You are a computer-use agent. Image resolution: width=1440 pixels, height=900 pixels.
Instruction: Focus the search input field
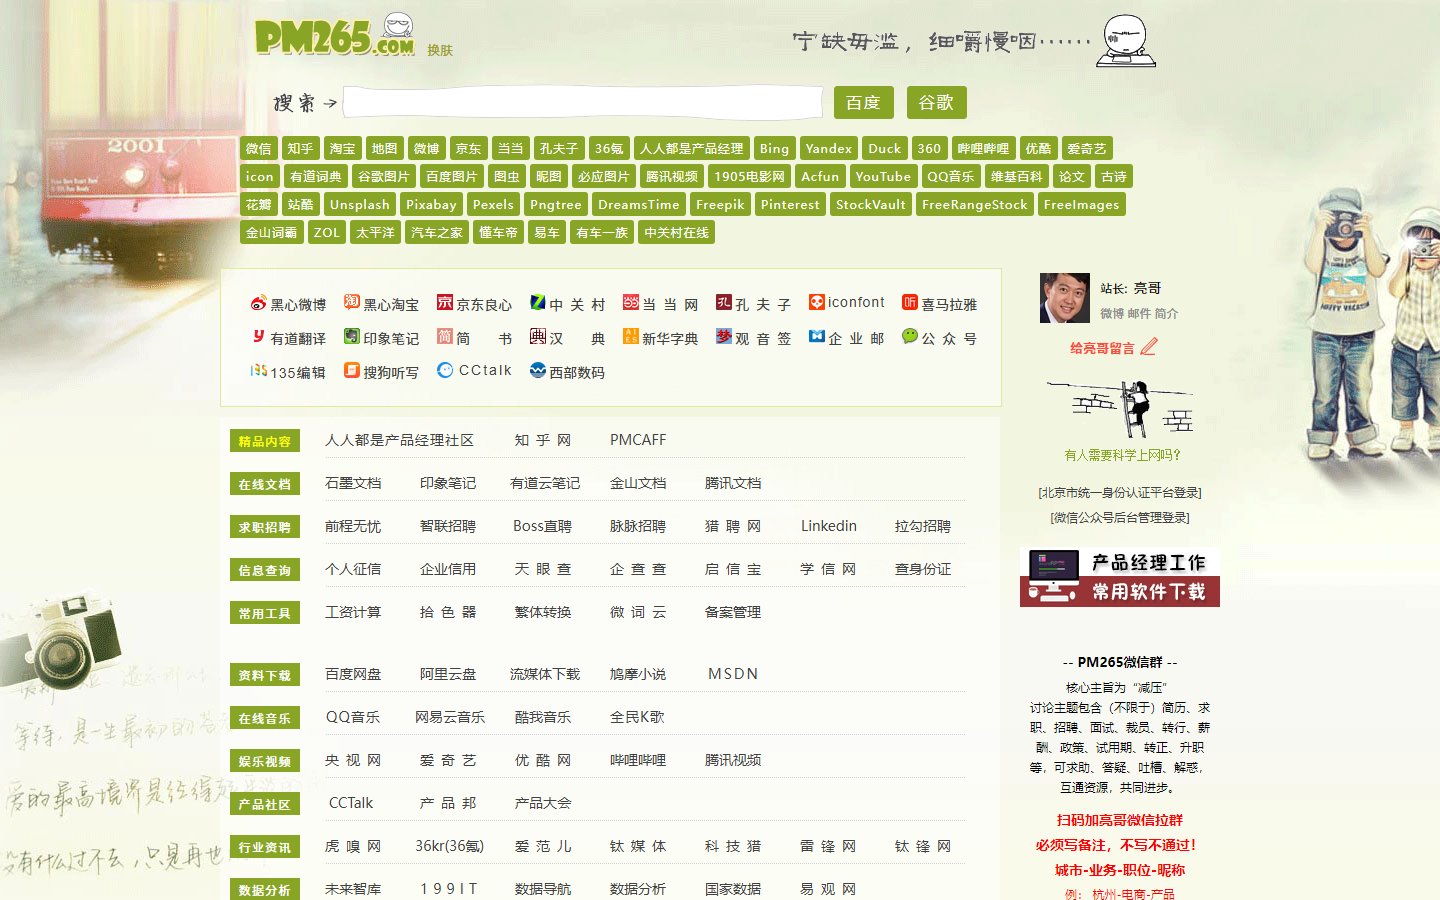(x=583, y=103)
